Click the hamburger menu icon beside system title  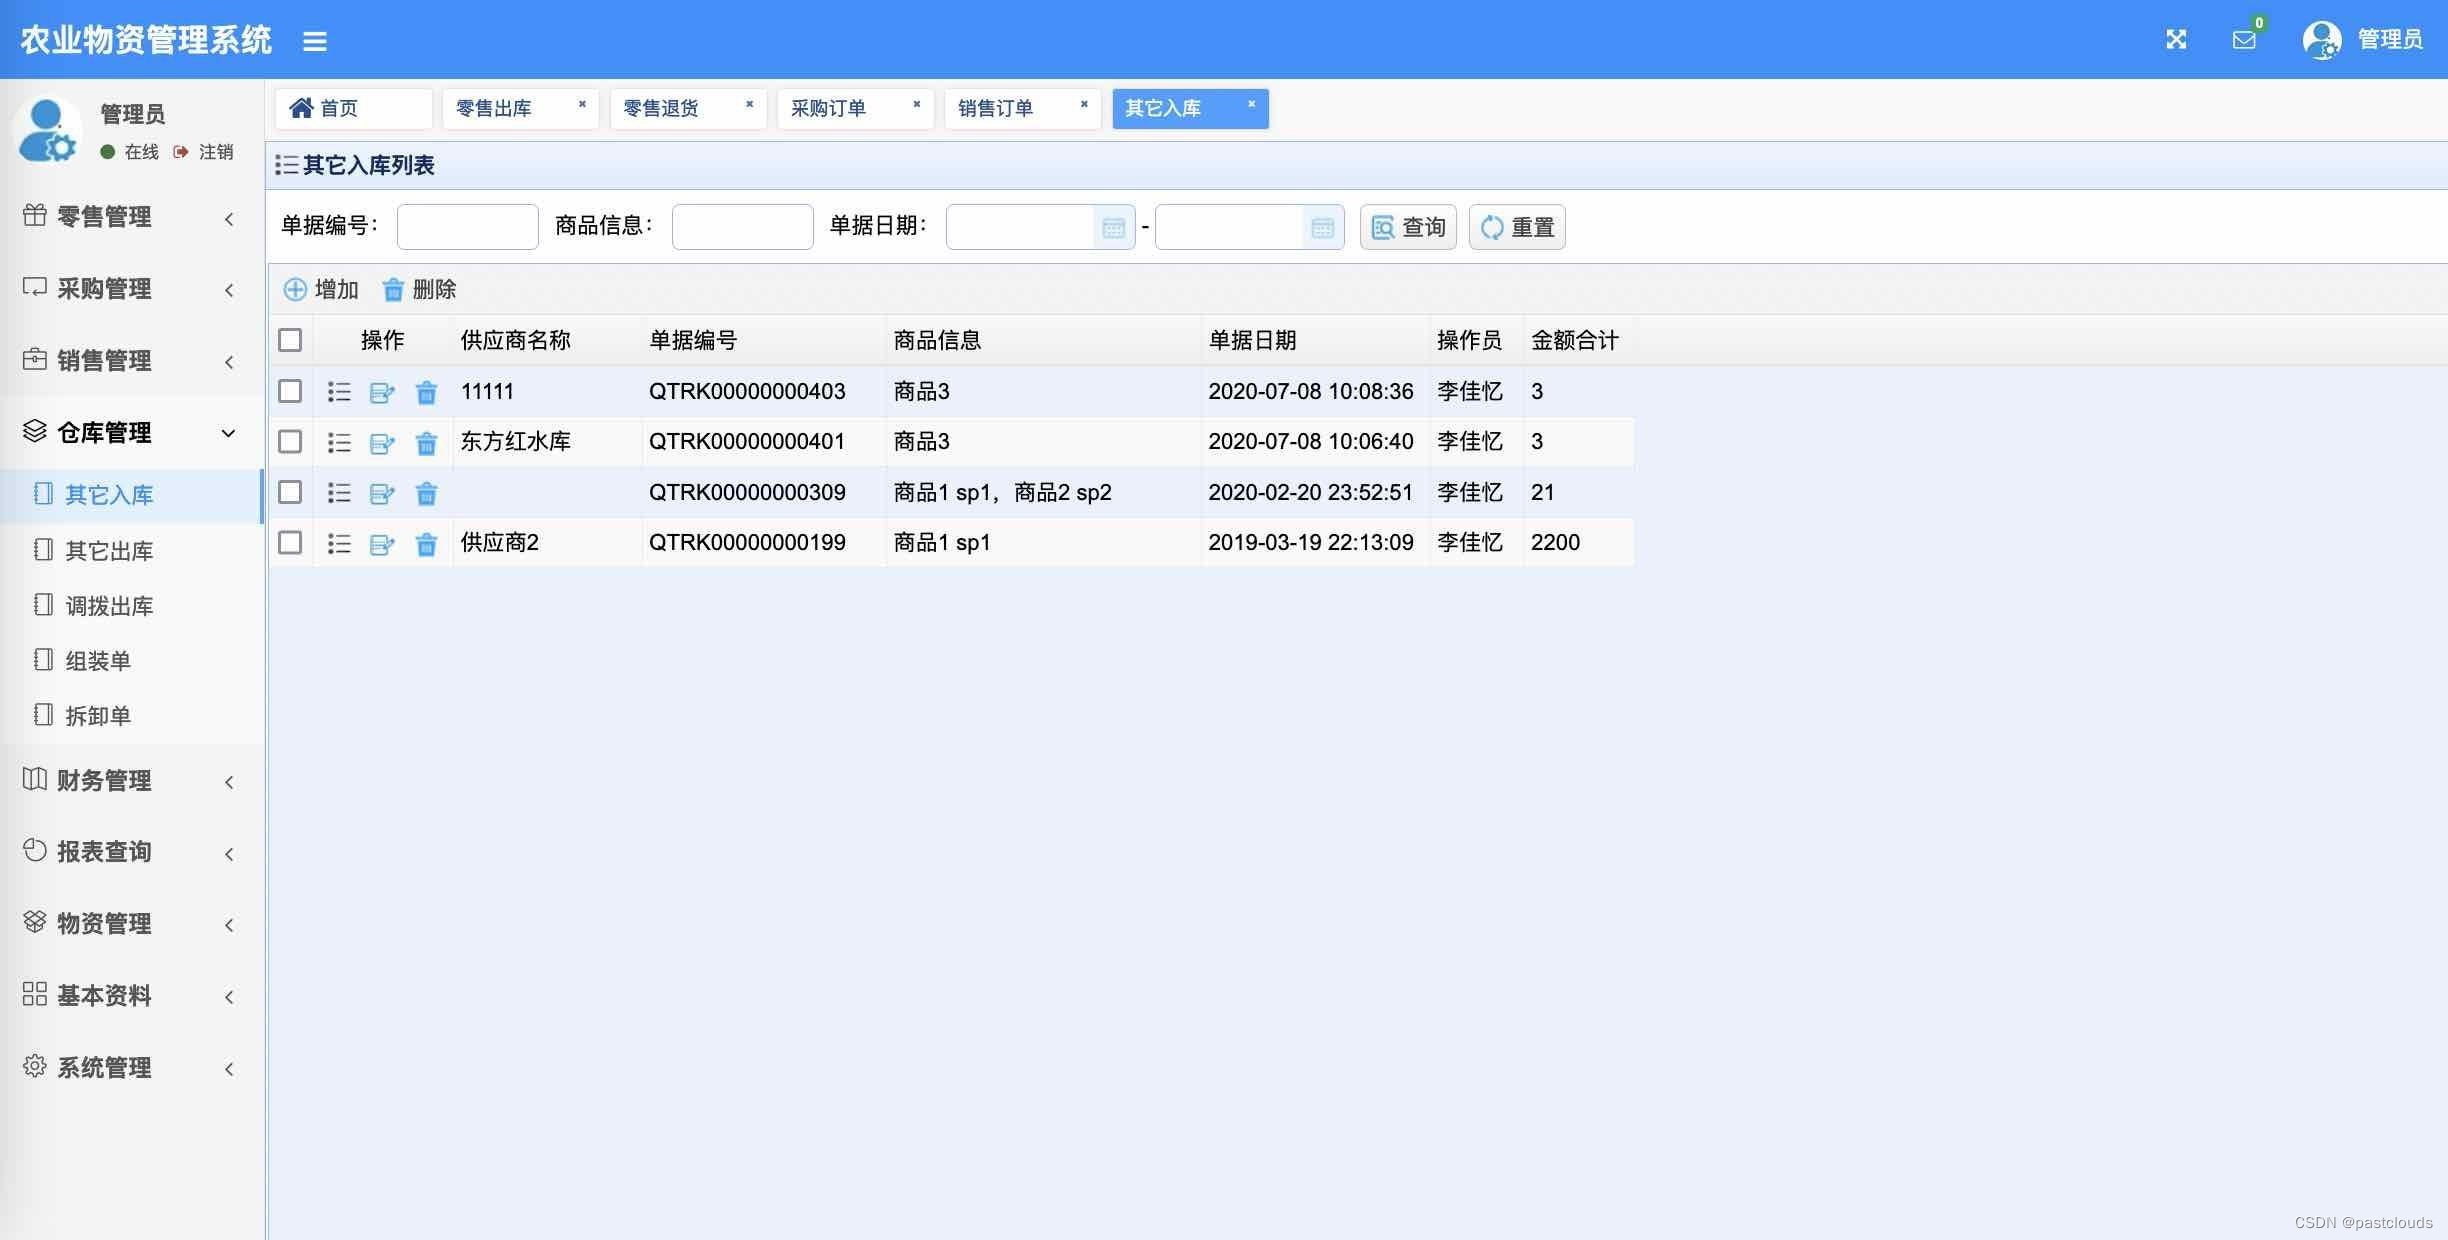coord(315,41)
